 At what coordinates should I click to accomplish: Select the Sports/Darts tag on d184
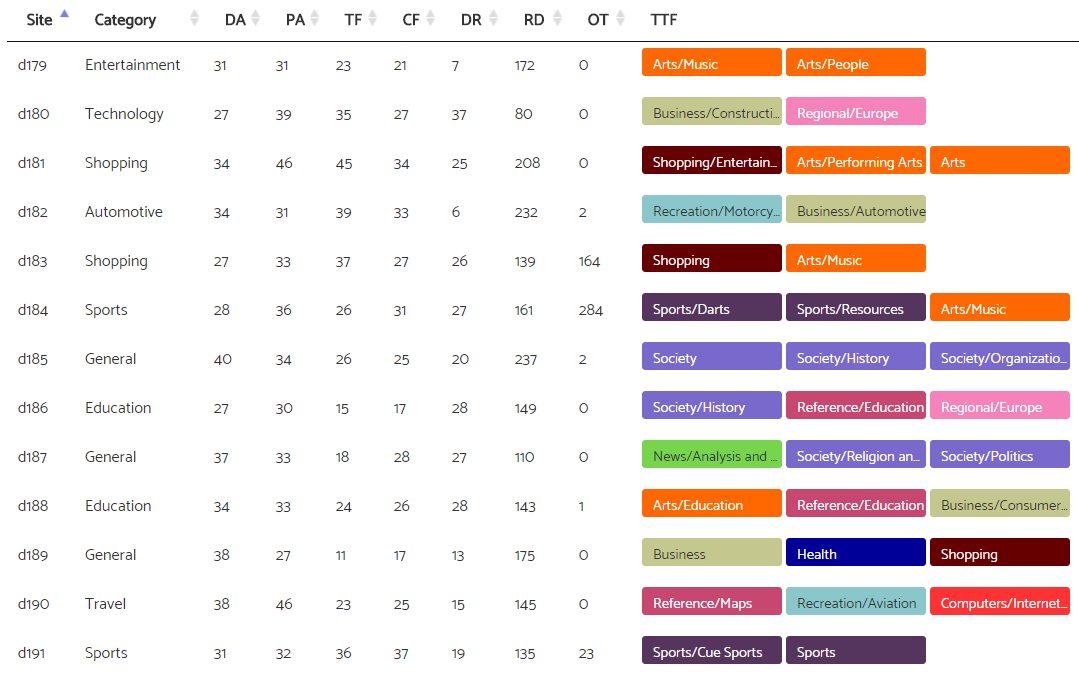point(712,308)
